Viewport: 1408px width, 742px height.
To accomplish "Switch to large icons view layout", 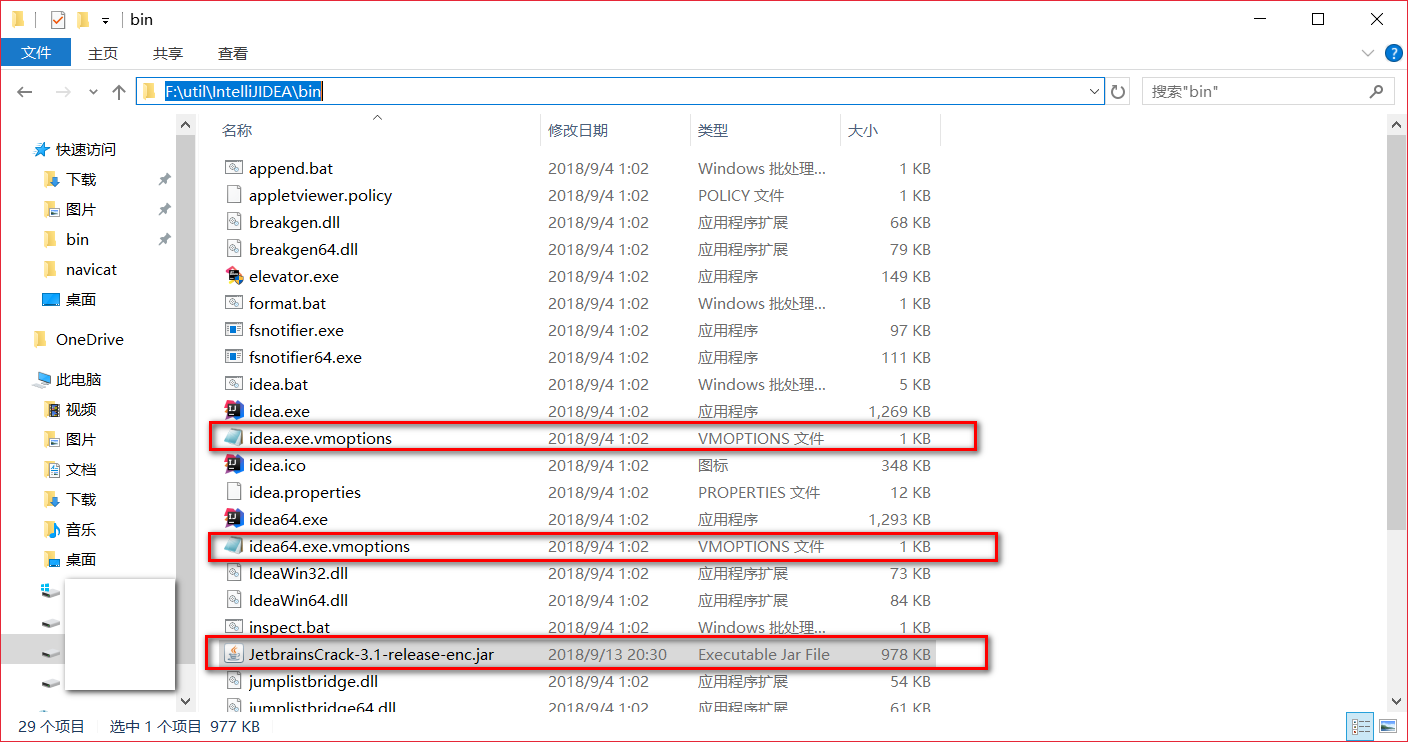I will click(x=1388, y=726).
